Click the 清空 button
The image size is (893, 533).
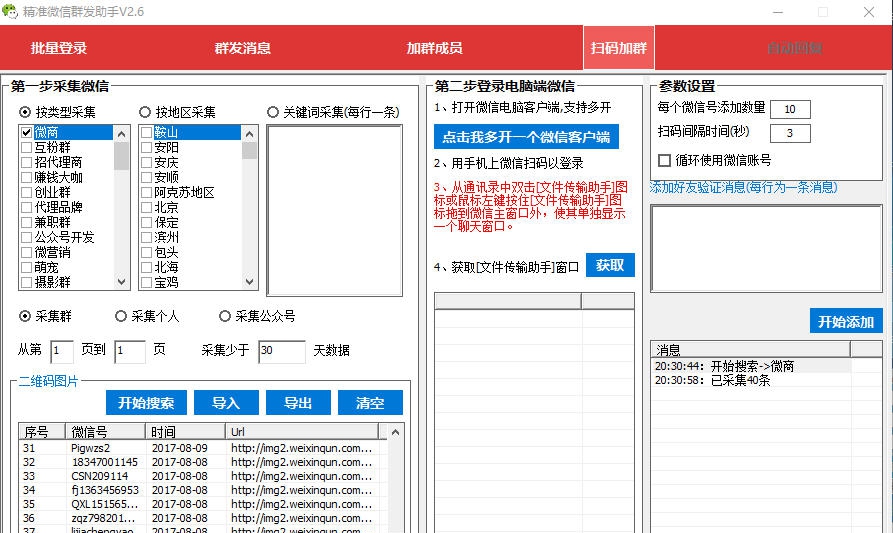[x=370, y=403]
